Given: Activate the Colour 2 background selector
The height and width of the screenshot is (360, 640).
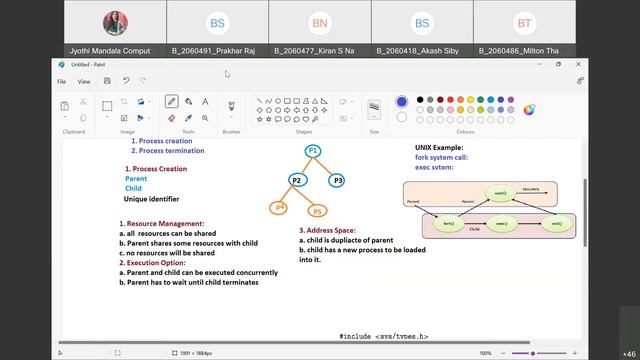Looking at the screenshot, I should click(402, 117).
